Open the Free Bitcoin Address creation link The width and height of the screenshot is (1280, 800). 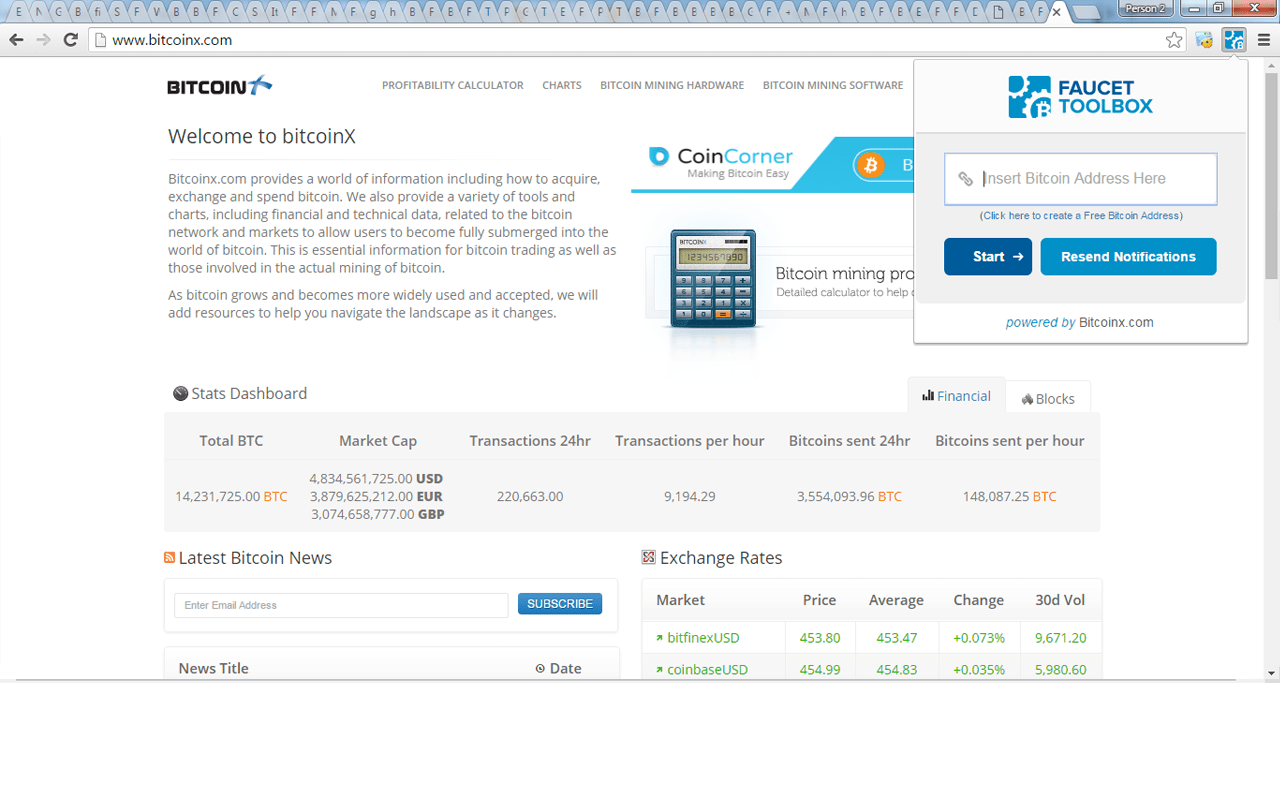(x=1080, y=215)
